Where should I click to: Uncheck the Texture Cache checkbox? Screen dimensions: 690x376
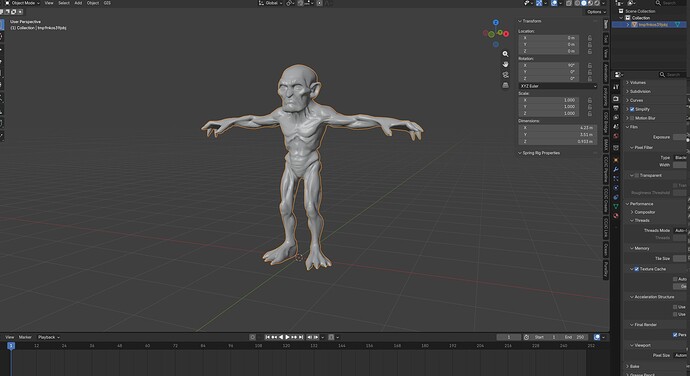coord(636,269)
